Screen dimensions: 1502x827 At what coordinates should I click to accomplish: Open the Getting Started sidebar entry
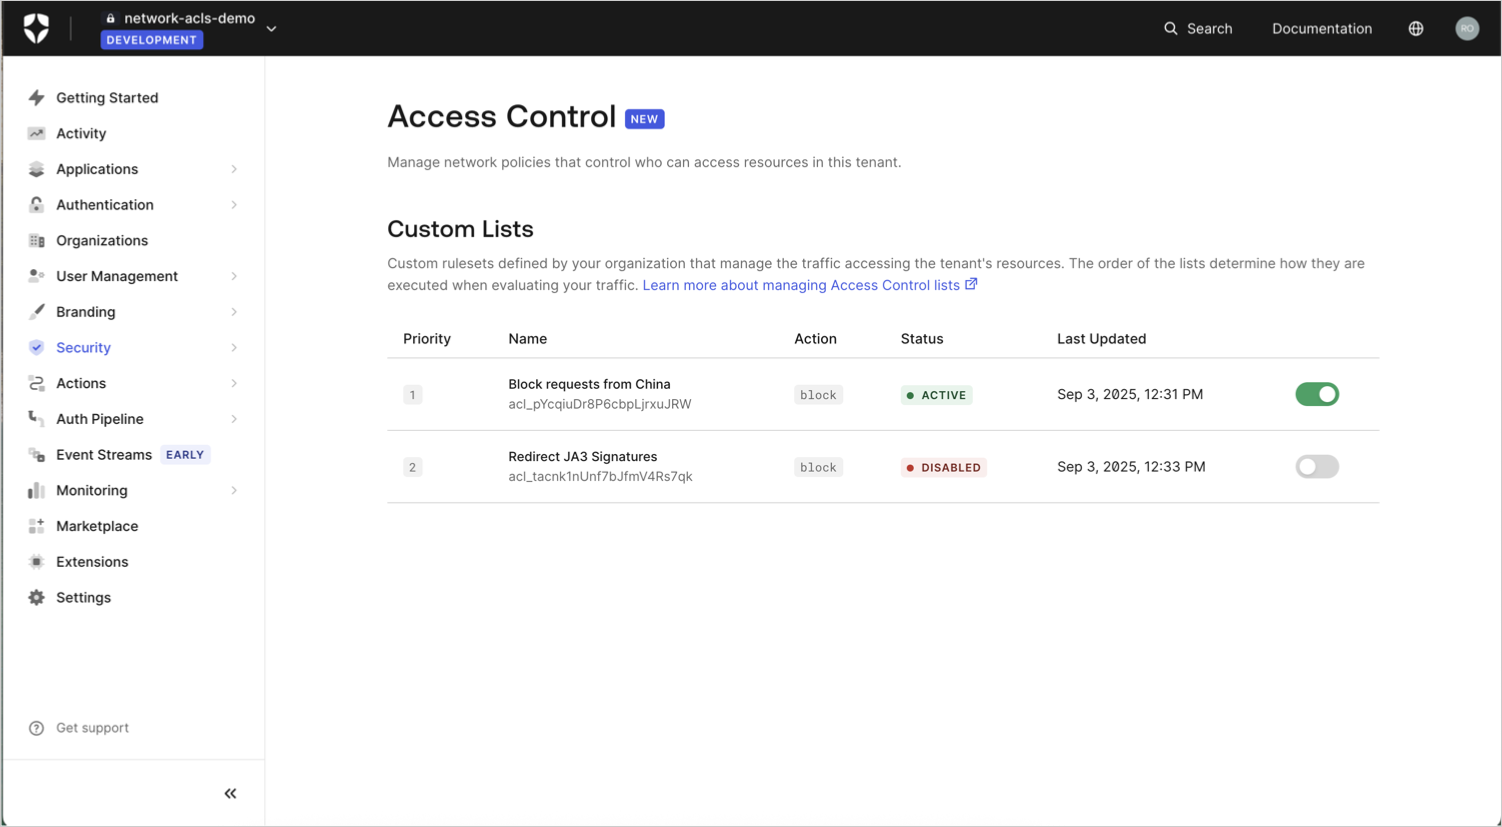[107, 97]
